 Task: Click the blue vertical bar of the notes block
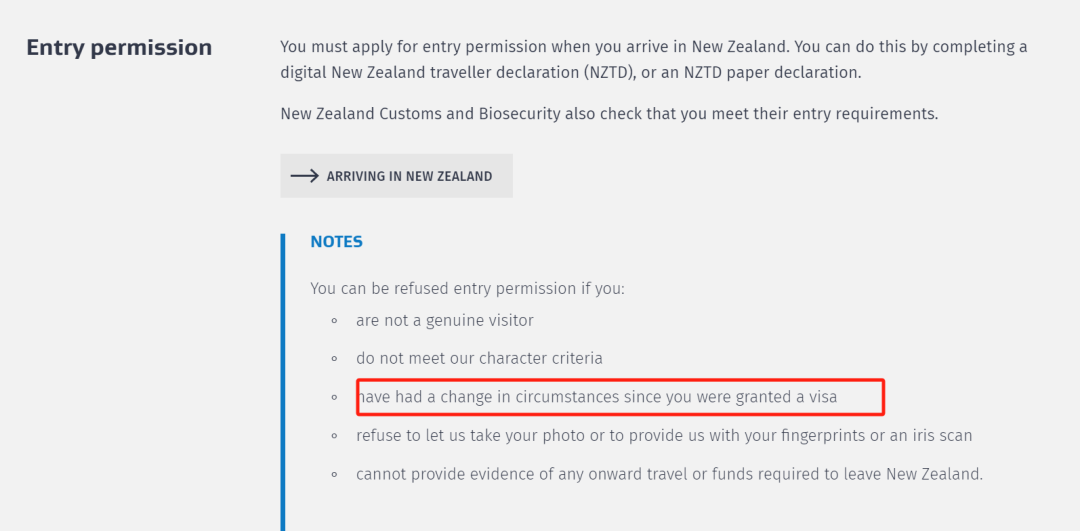click(282, 382)
